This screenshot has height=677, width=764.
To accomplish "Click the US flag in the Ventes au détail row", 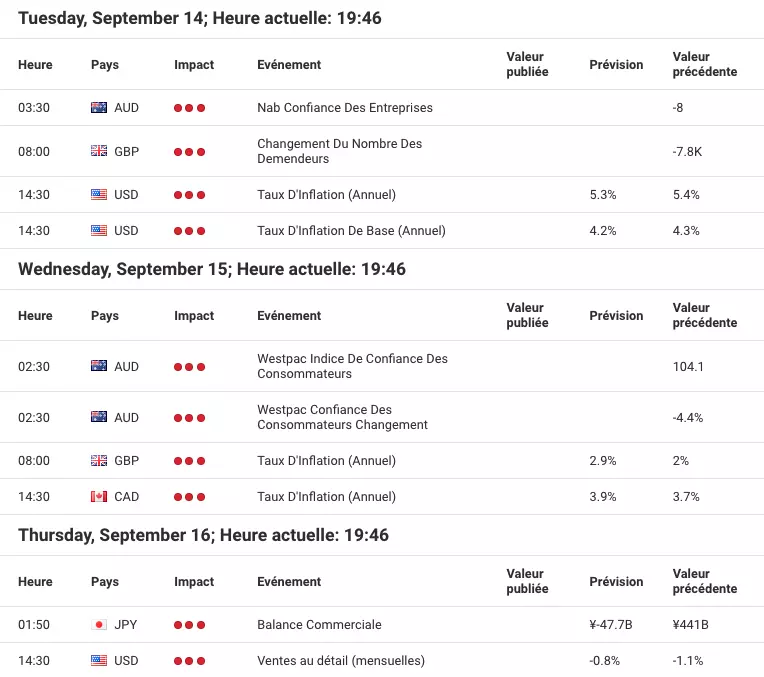I will 99,660.
